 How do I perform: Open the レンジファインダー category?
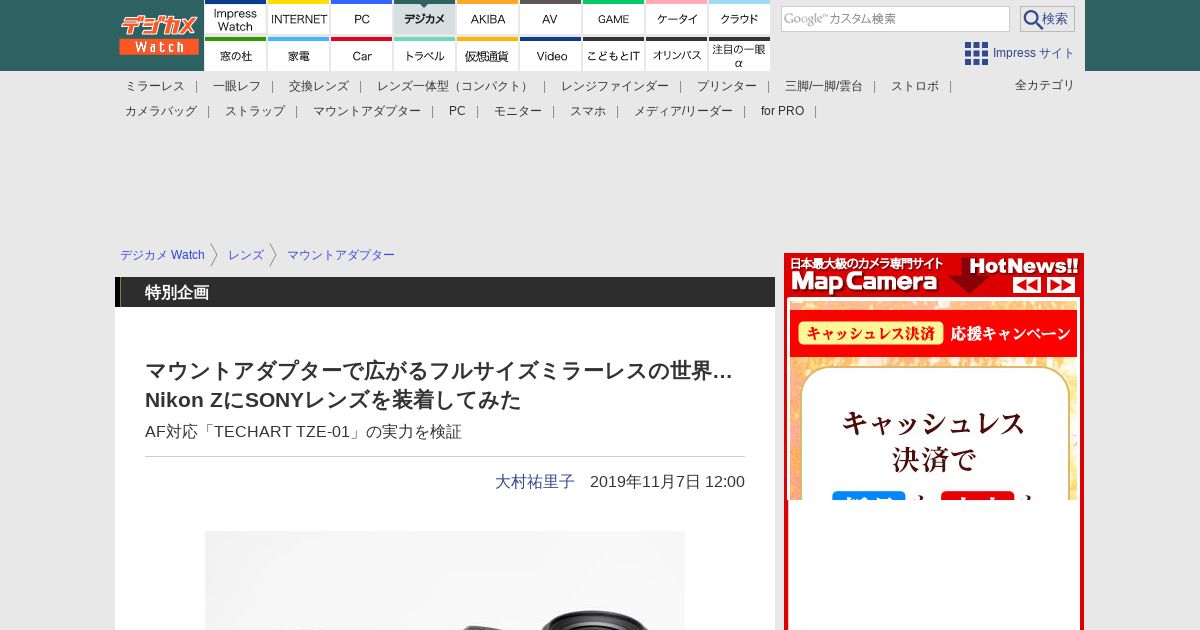coord(615,86)
